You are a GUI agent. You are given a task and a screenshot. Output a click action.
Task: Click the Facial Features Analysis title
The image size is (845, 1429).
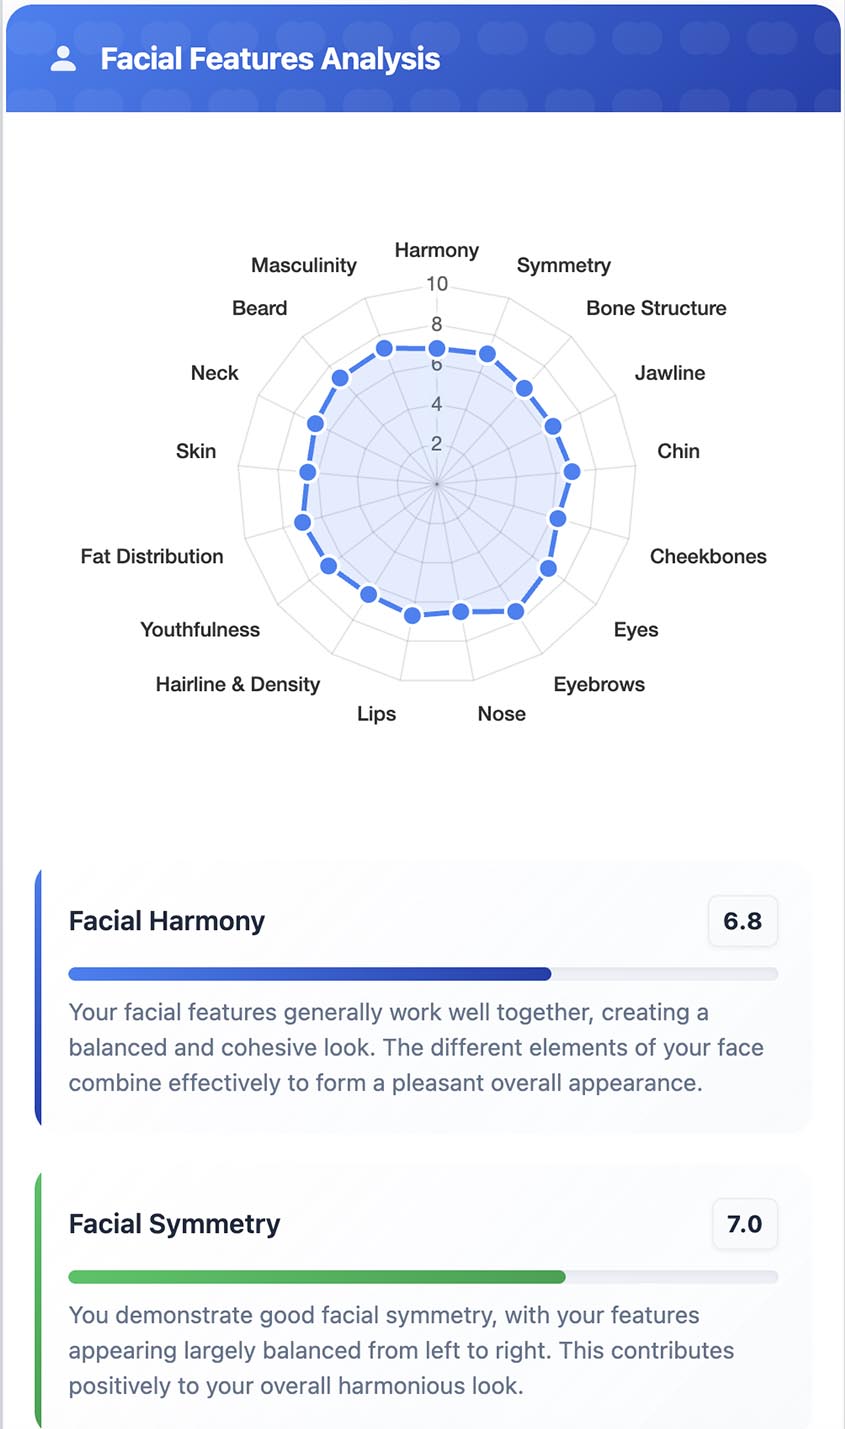click(270, 59)
